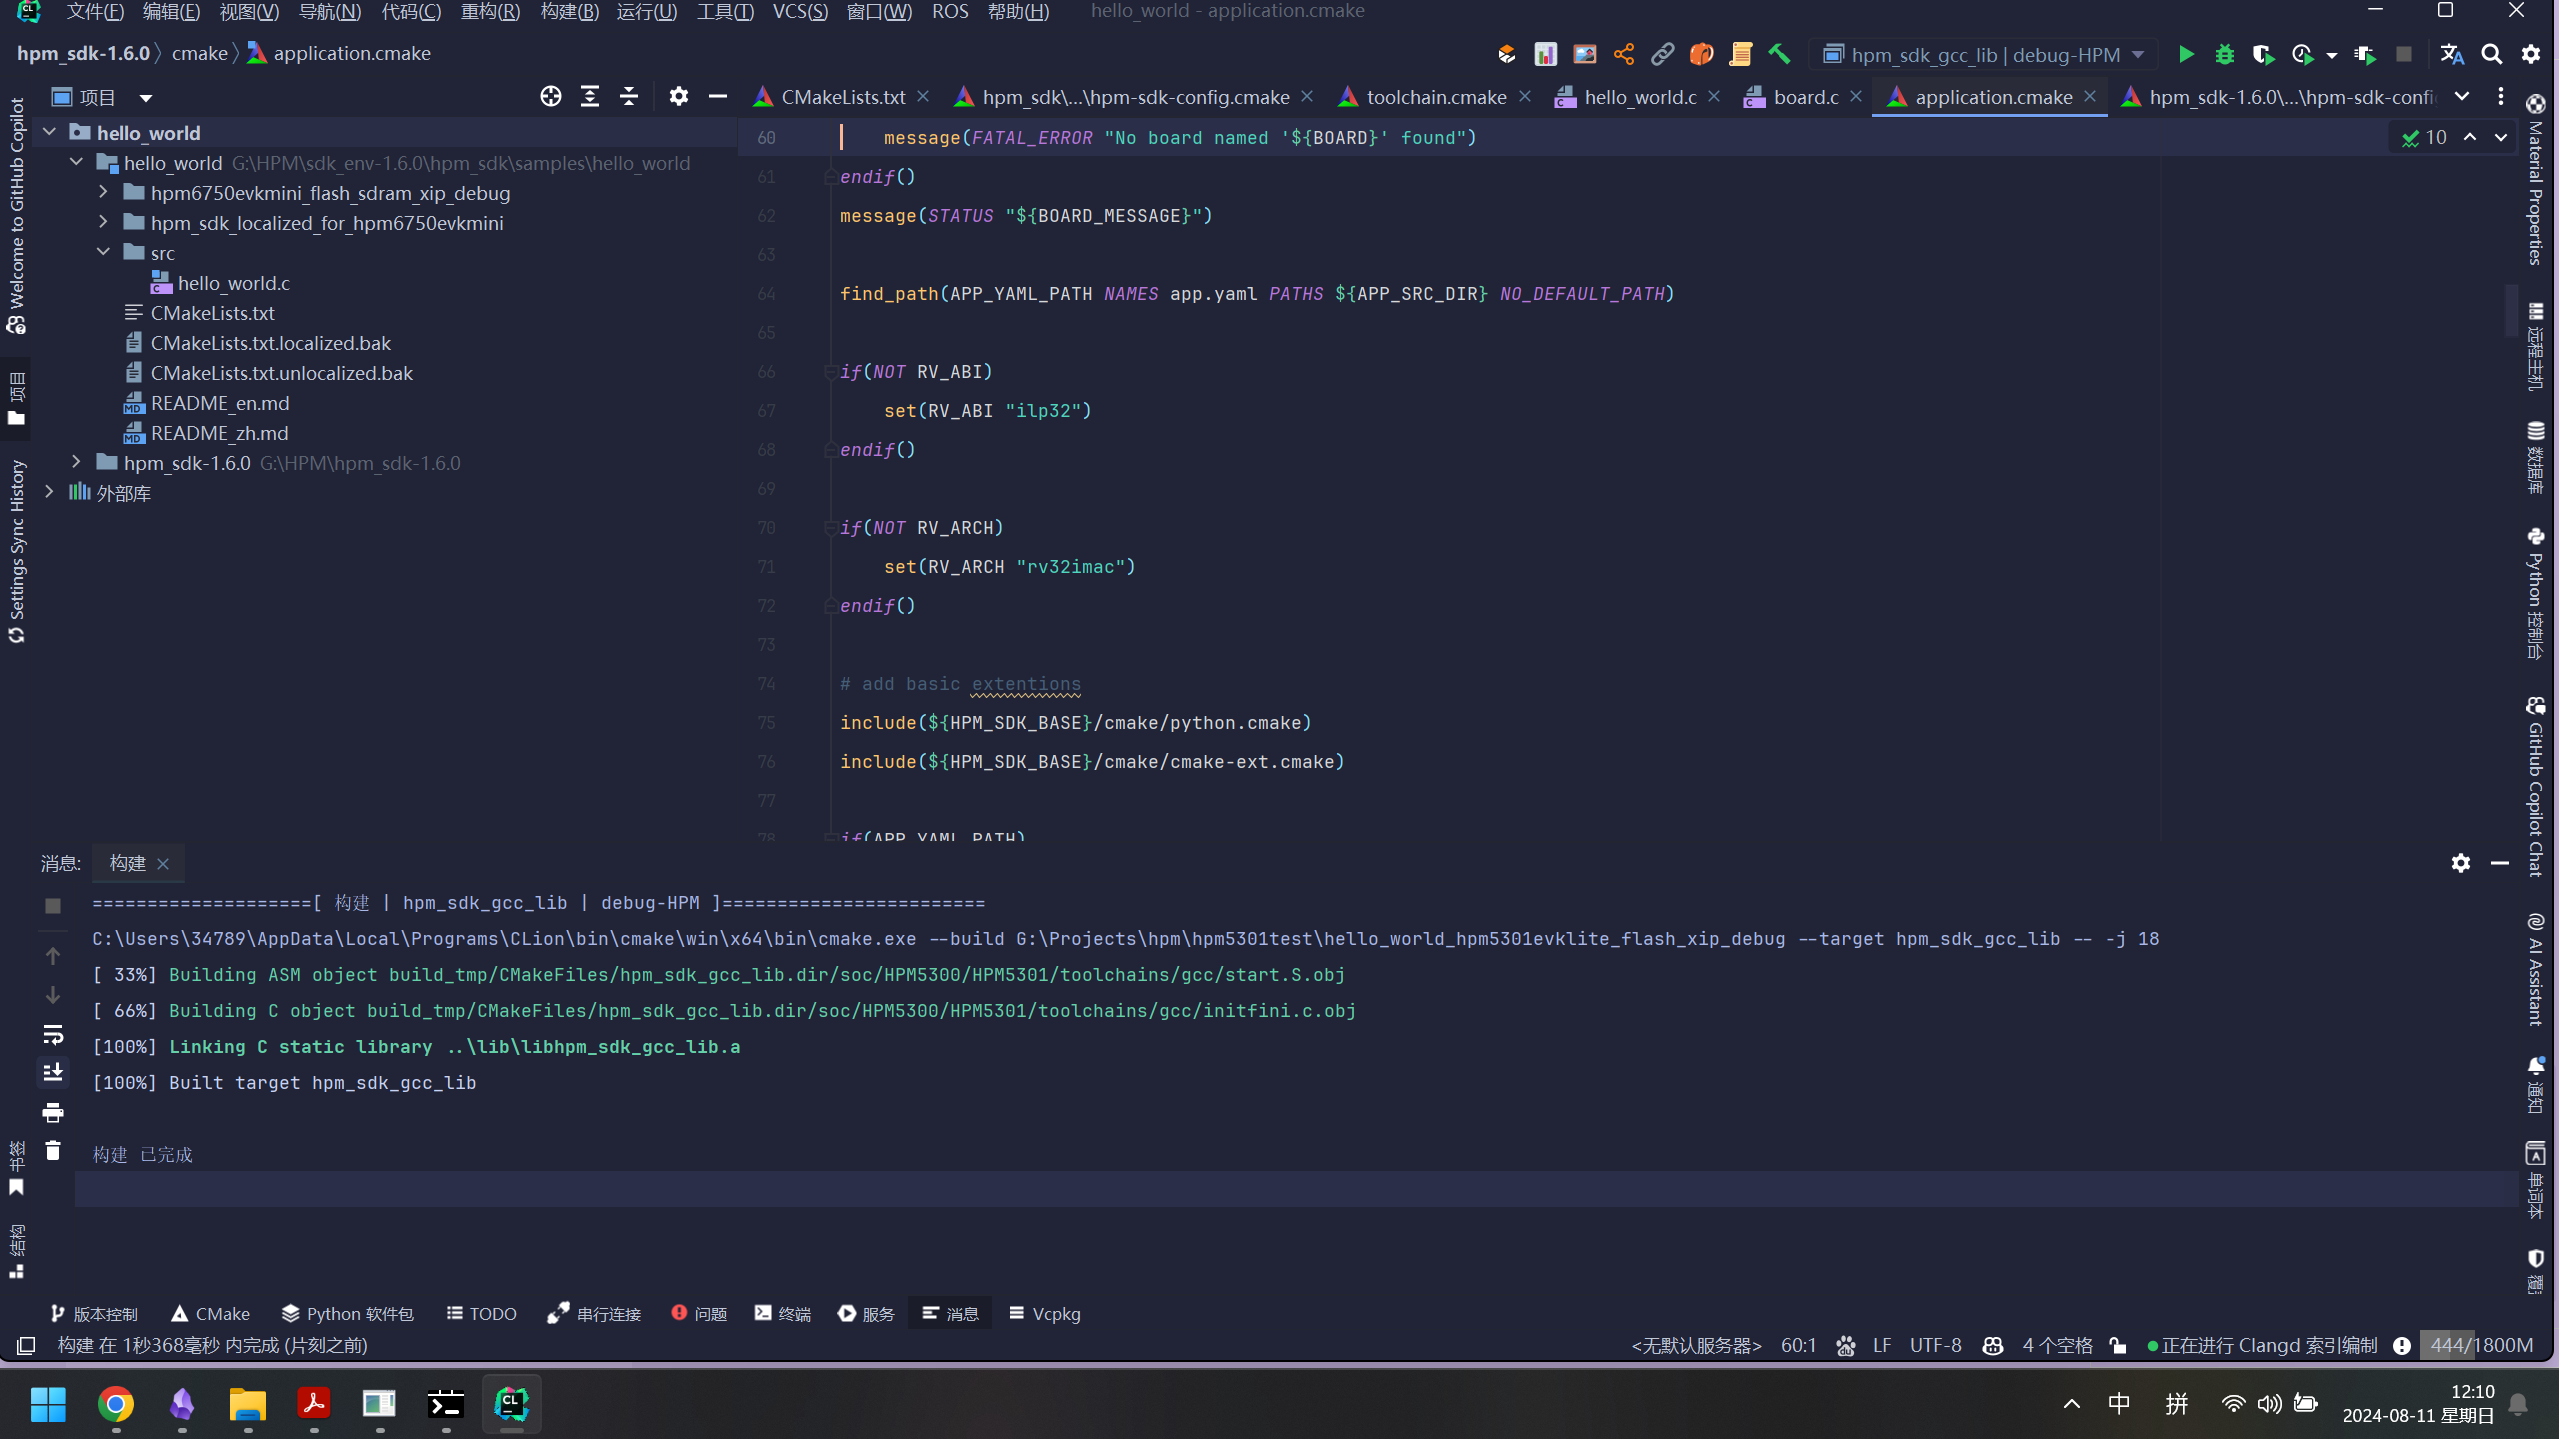Collapse the src folder in project tree
The height and width of the screenshot is (1439, 2559).
tap(103, 252)
